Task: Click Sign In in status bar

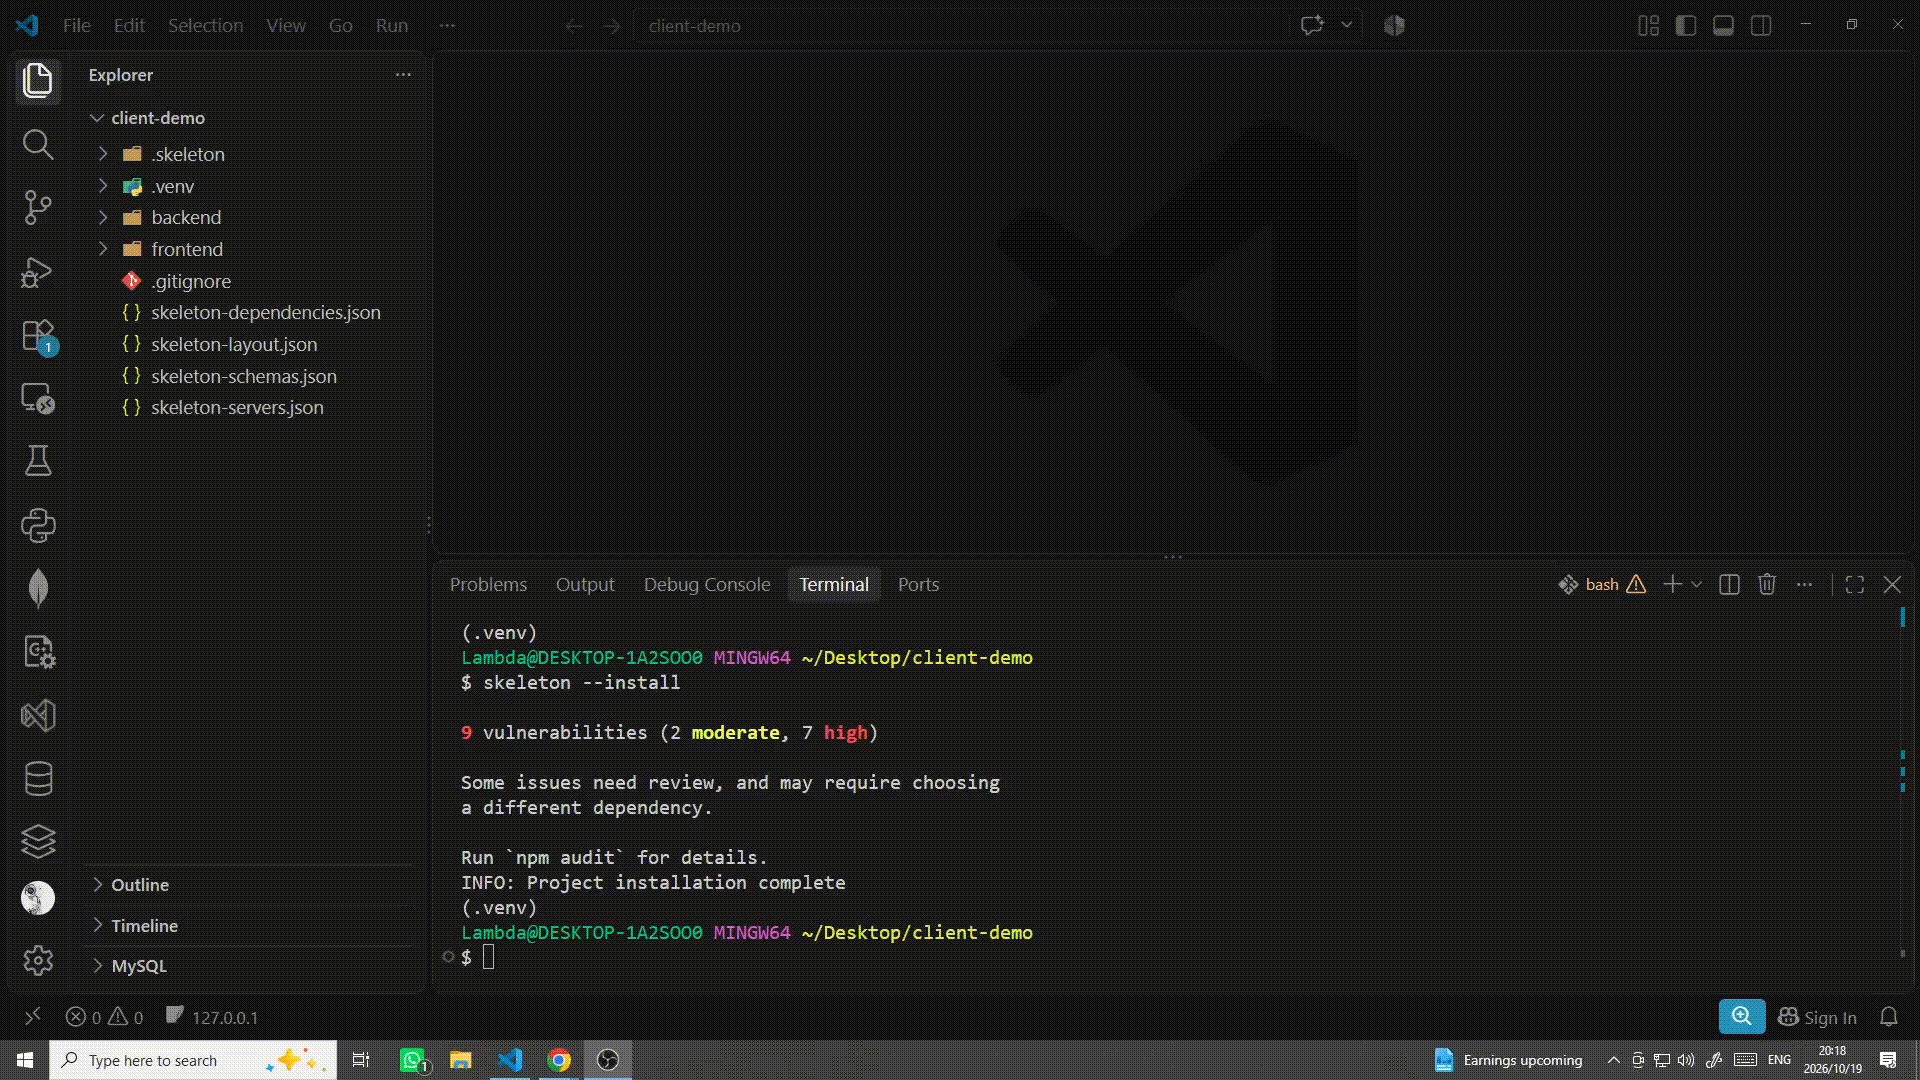Action: pos(1818,1017)
